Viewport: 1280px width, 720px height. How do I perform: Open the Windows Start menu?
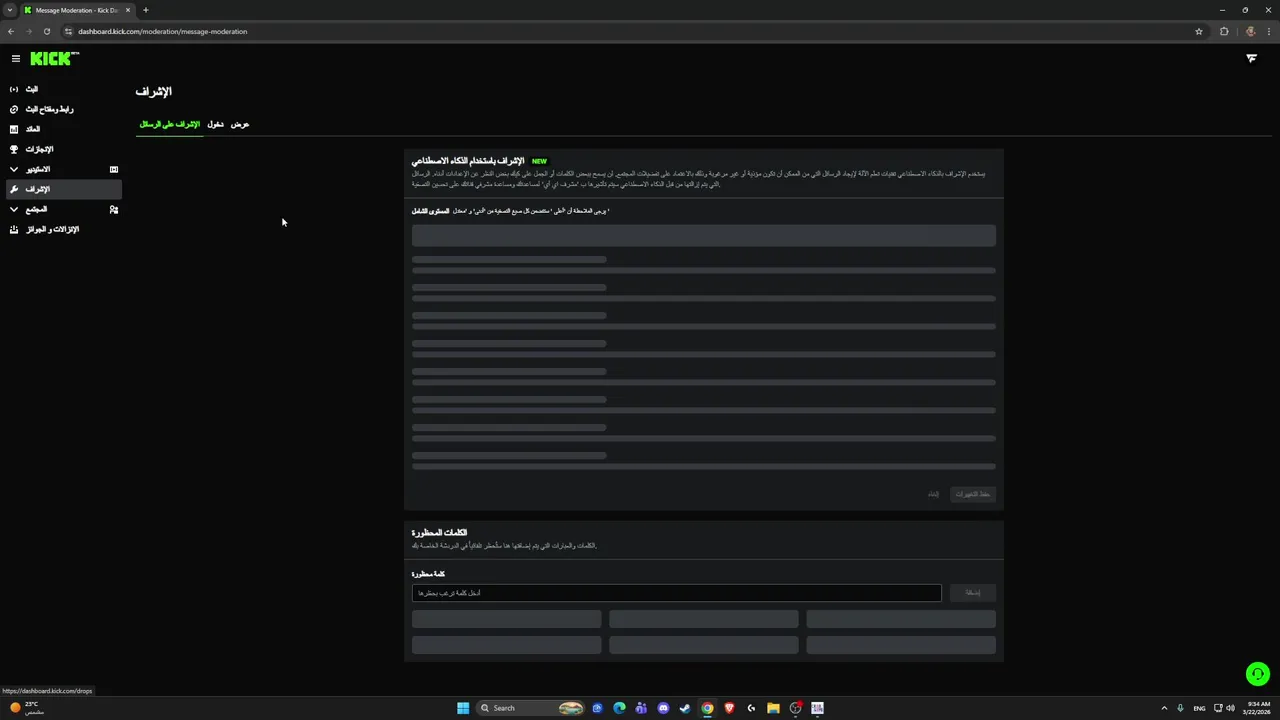click(x=463, y=708)
